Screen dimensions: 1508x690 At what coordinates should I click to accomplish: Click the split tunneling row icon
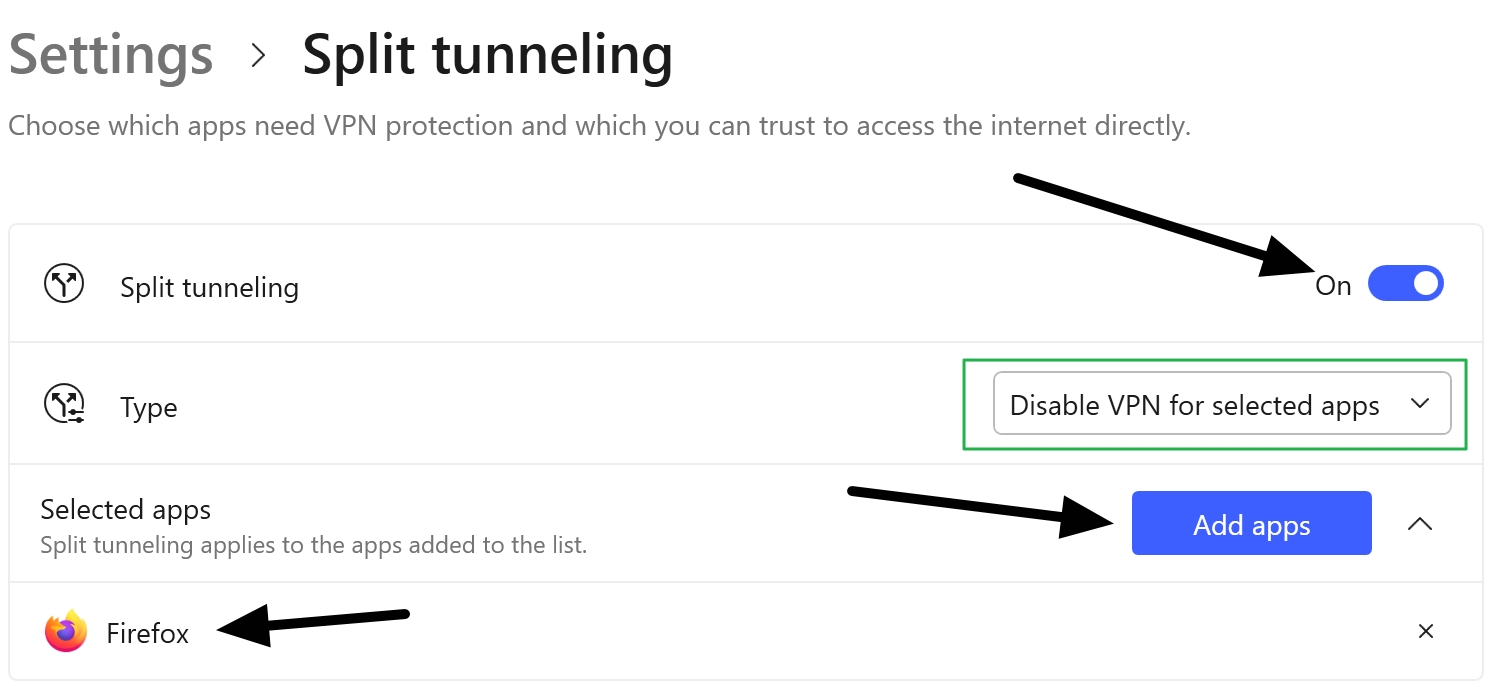click(x=64, y=285)
